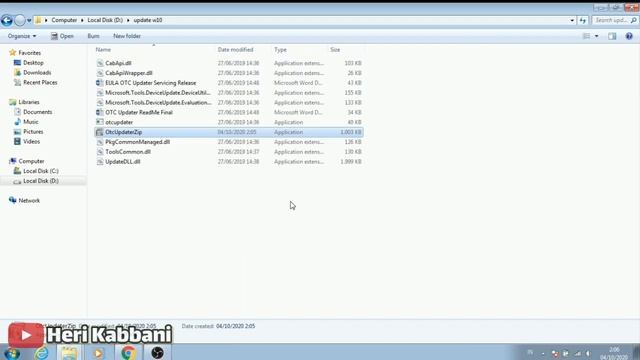Open the Pictures library
The width and height of the screenshot is (640, 360).
(x=33, y=131)
